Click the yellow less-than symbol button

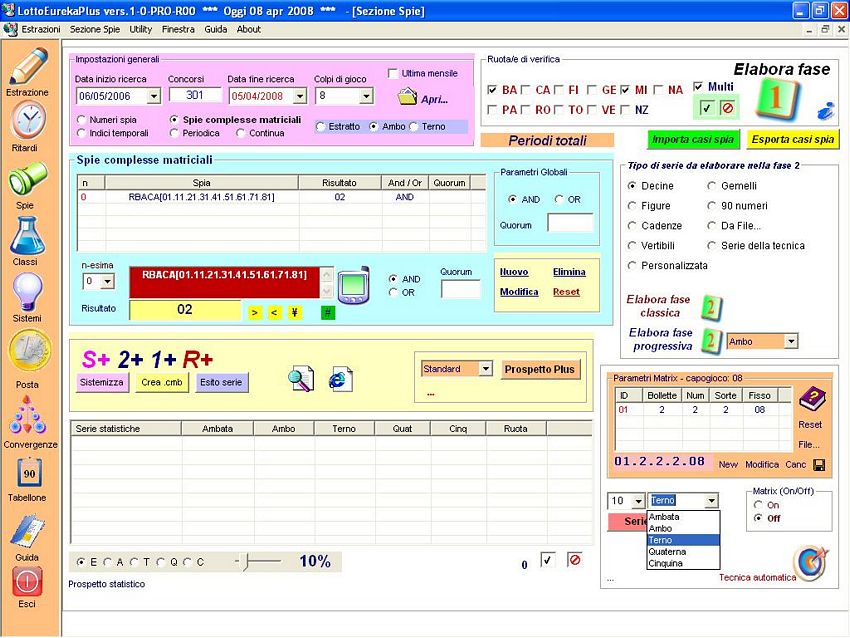click(275, 313)
